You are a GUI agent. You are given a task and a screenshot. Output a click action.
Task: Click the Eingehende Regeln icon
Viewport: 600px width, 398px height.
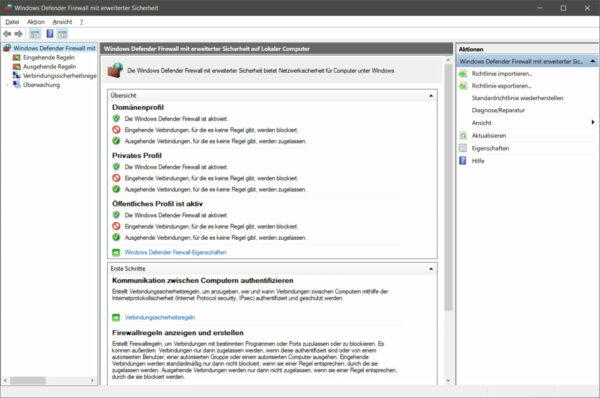pyautogui.click(x=16, y=57)
